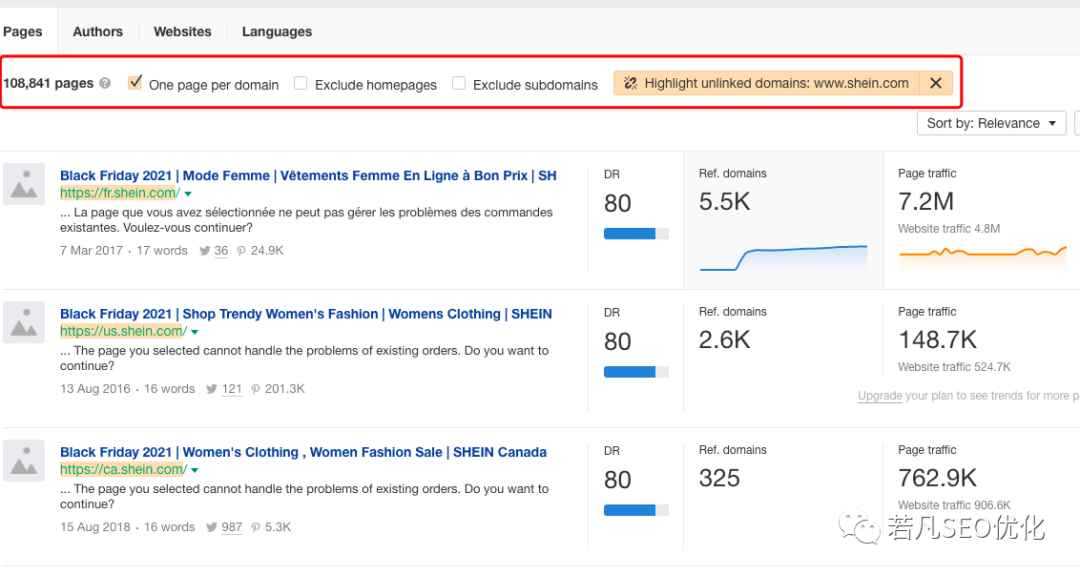1080x575 pixels.
Task: Click the help icon beside 108,841 pages
Action: tap(105, 84)
